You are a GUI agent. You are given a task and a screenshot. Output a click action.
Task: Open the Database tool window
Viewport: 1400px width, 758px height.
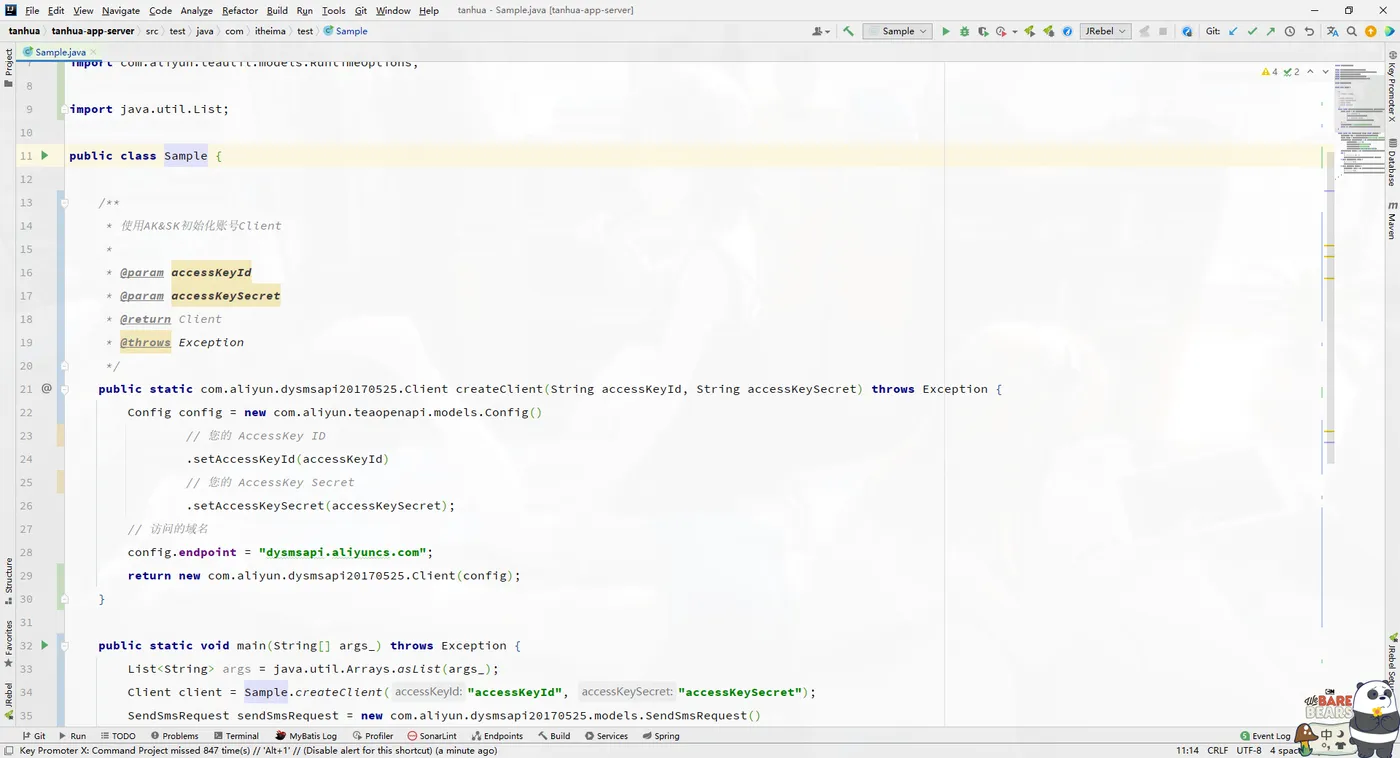1391,162
